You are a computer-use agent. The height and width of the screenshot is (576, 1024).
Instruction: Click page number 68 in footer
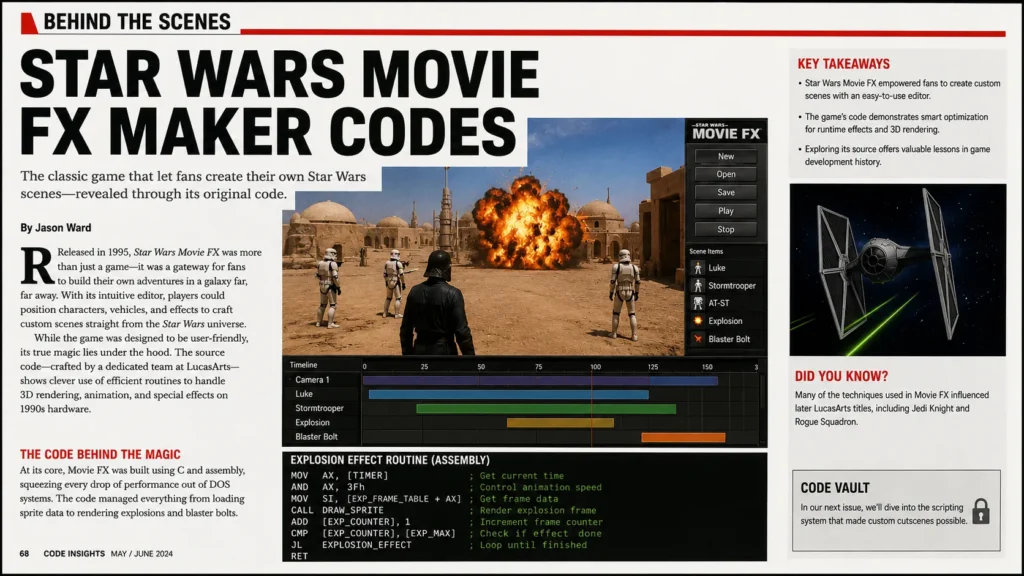(24, 554)
